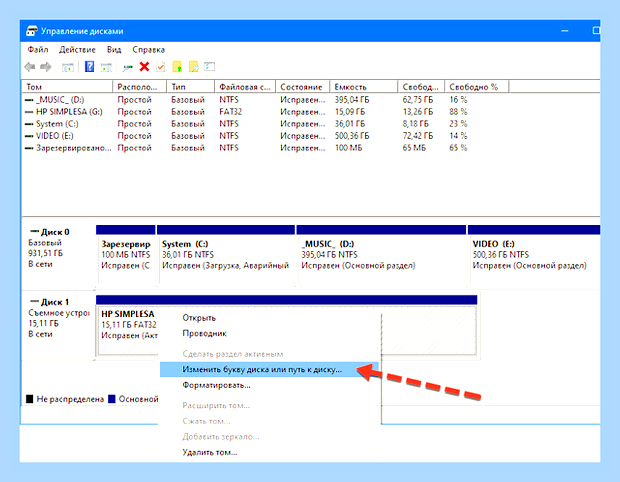
Task: Select _MUSIC_ (D:) partition block on Disk 0
Action: pos(381,255)
